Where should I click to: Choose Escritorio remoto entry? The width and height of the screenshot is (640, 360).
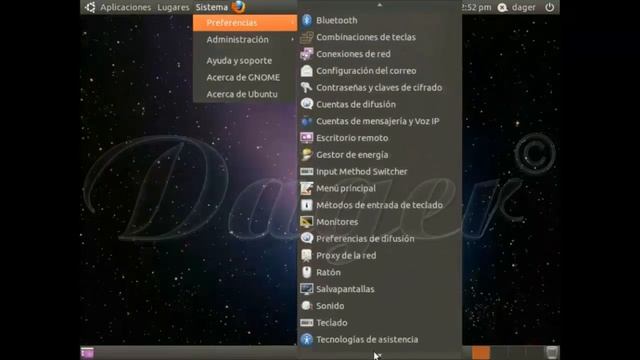tap(379, 138)
